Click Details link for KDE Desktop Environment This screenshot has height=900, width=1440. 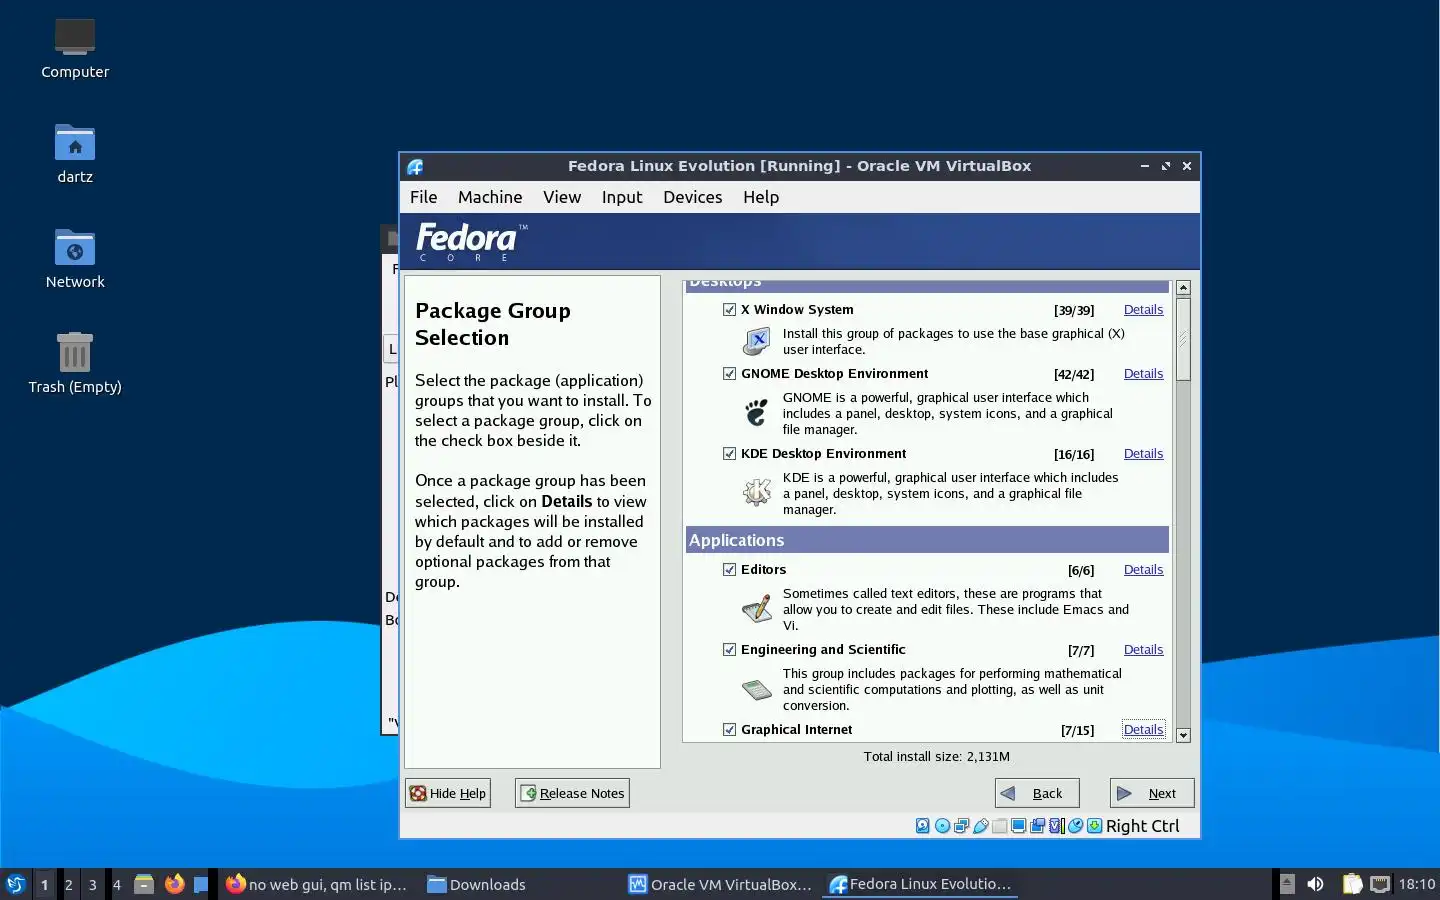coord(1143,454)
